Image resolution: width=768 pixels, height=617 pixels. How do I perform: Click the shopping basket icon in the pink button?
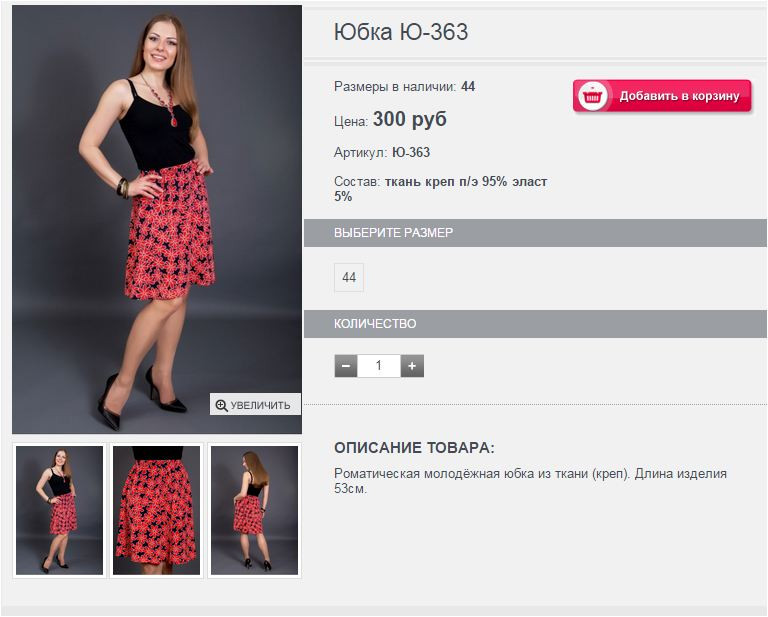(593, 96)
